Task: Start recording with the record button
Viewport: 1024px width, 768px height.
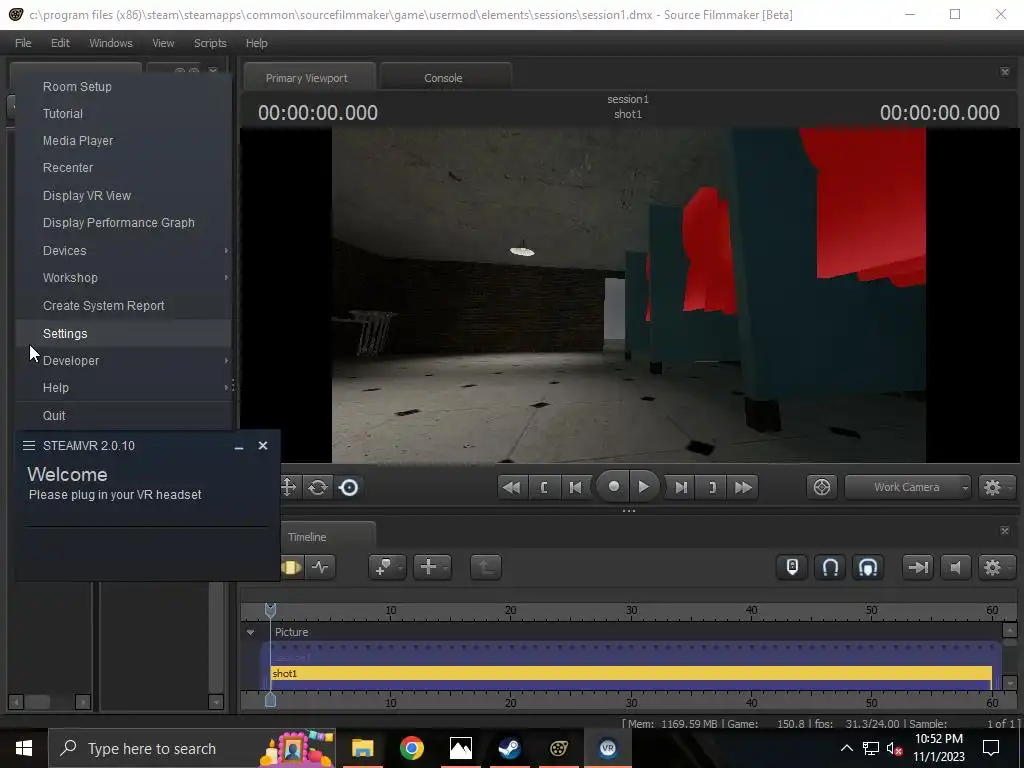Action: (613, 487)
